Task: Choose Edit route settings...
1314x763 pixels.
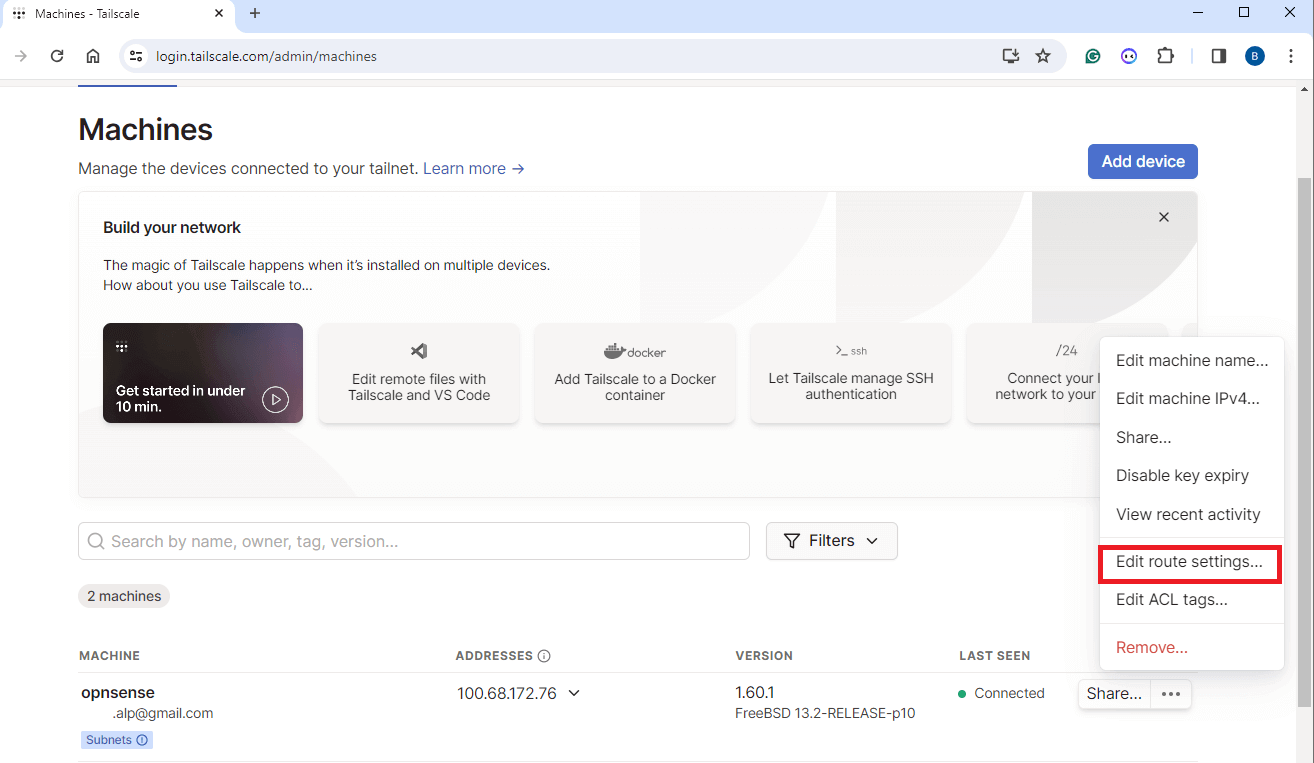Action: point(1192,563)
